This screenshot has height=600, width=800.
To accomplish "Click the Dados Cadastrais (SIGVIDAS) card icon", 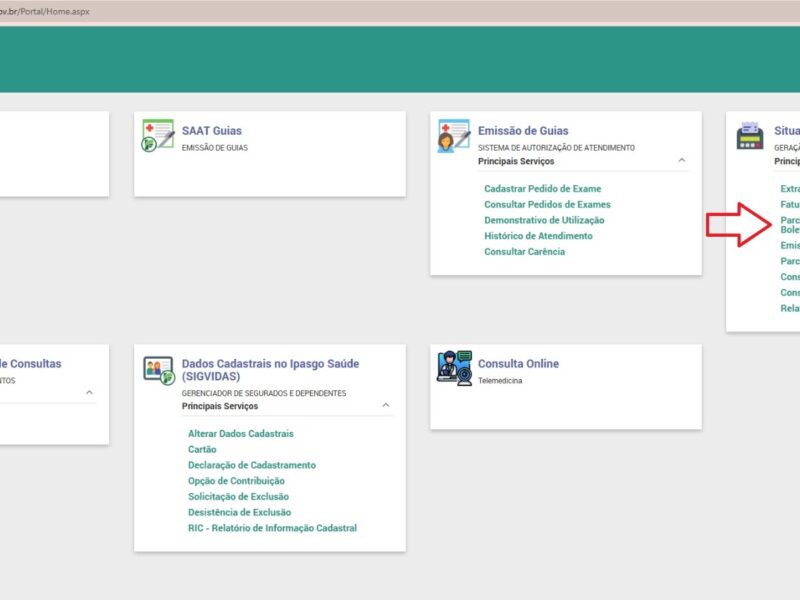I will (158, 368).
